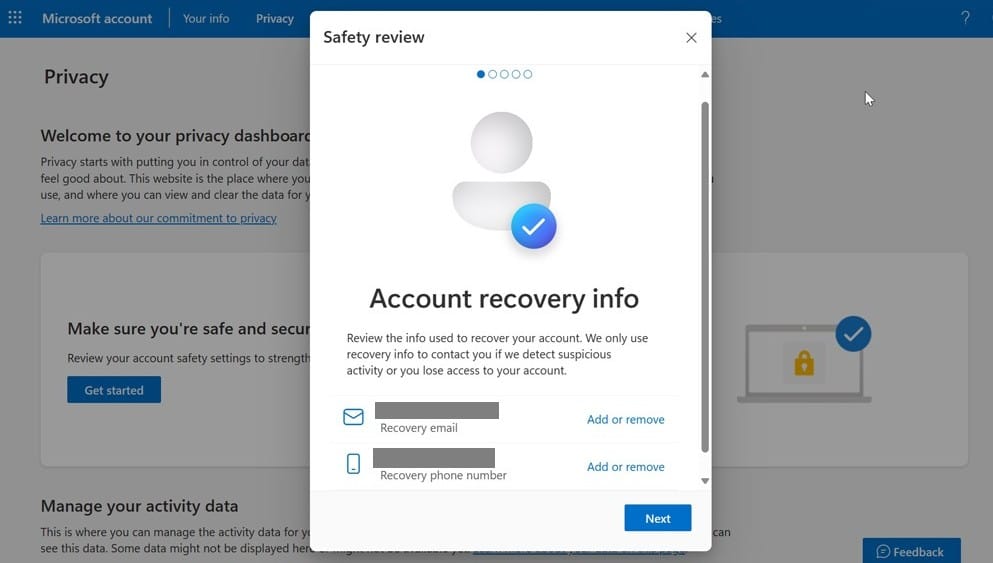Viewport: 993px width, 563px height.
Task: Open the Feedback button
Action: (x=911, y=551)
